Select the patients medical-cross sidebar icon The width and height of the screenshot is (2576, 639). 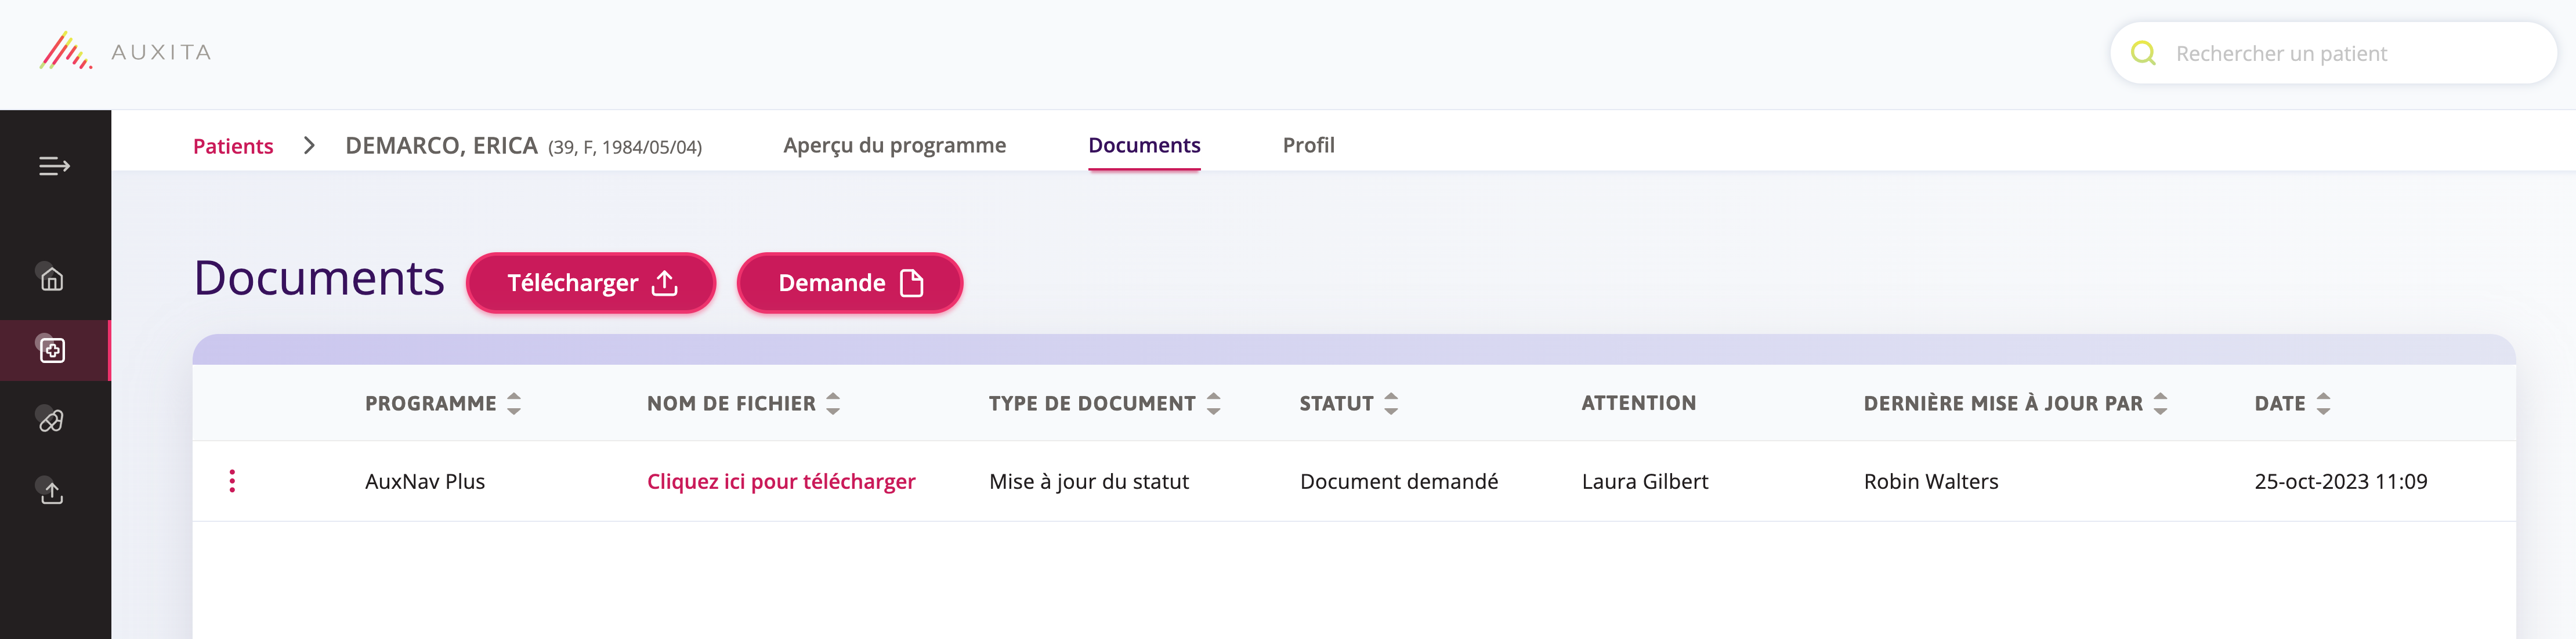(x=52, y=350)
